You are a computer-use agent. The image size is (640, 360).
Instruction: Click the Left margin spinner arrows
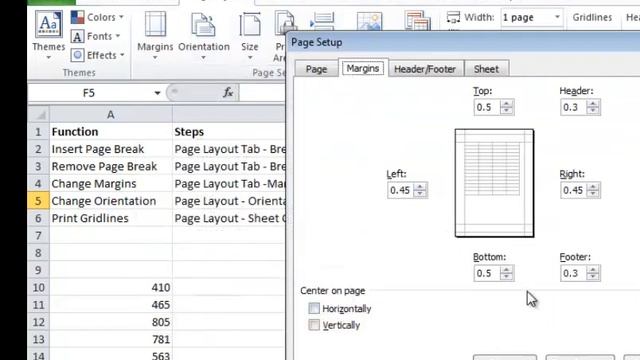click(x=420, y=190)
